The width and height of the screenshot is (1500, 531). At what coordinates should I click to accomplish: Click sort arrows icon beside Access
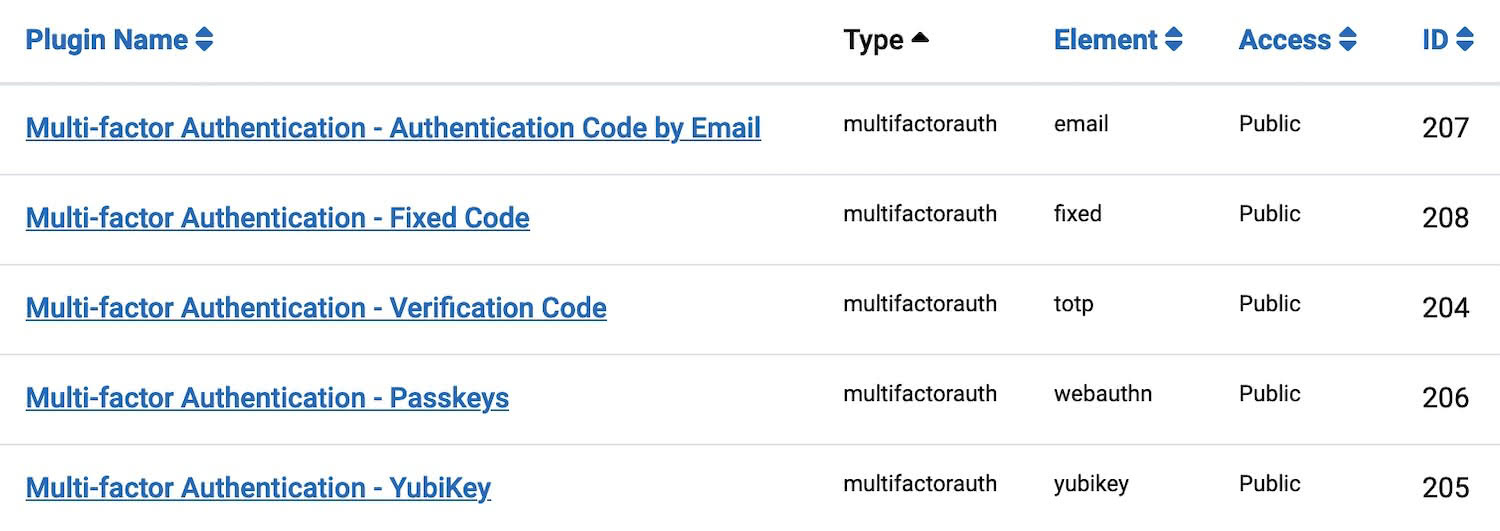1348,40
